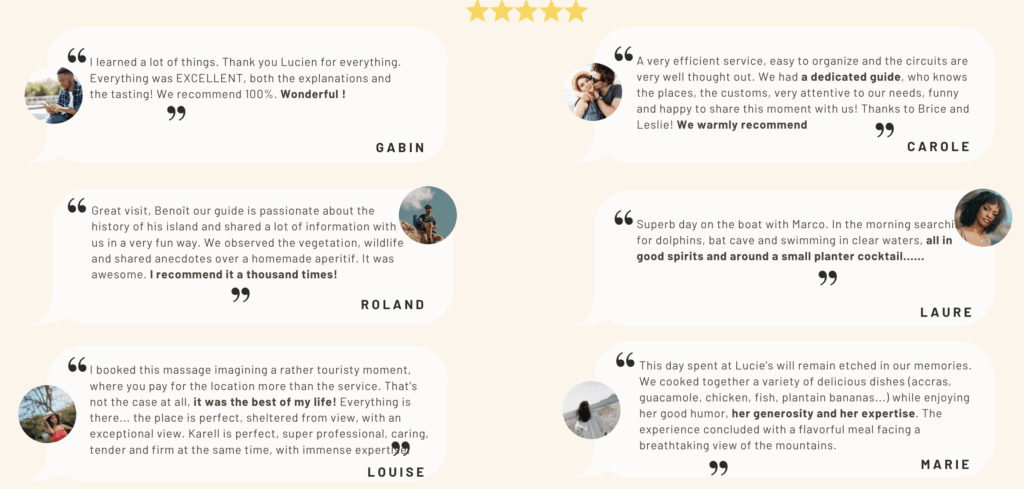Click Gabin's avatar photo
Image resolution: width=1024 pixels, height=489 pixels.
click(x=54, y=95)
